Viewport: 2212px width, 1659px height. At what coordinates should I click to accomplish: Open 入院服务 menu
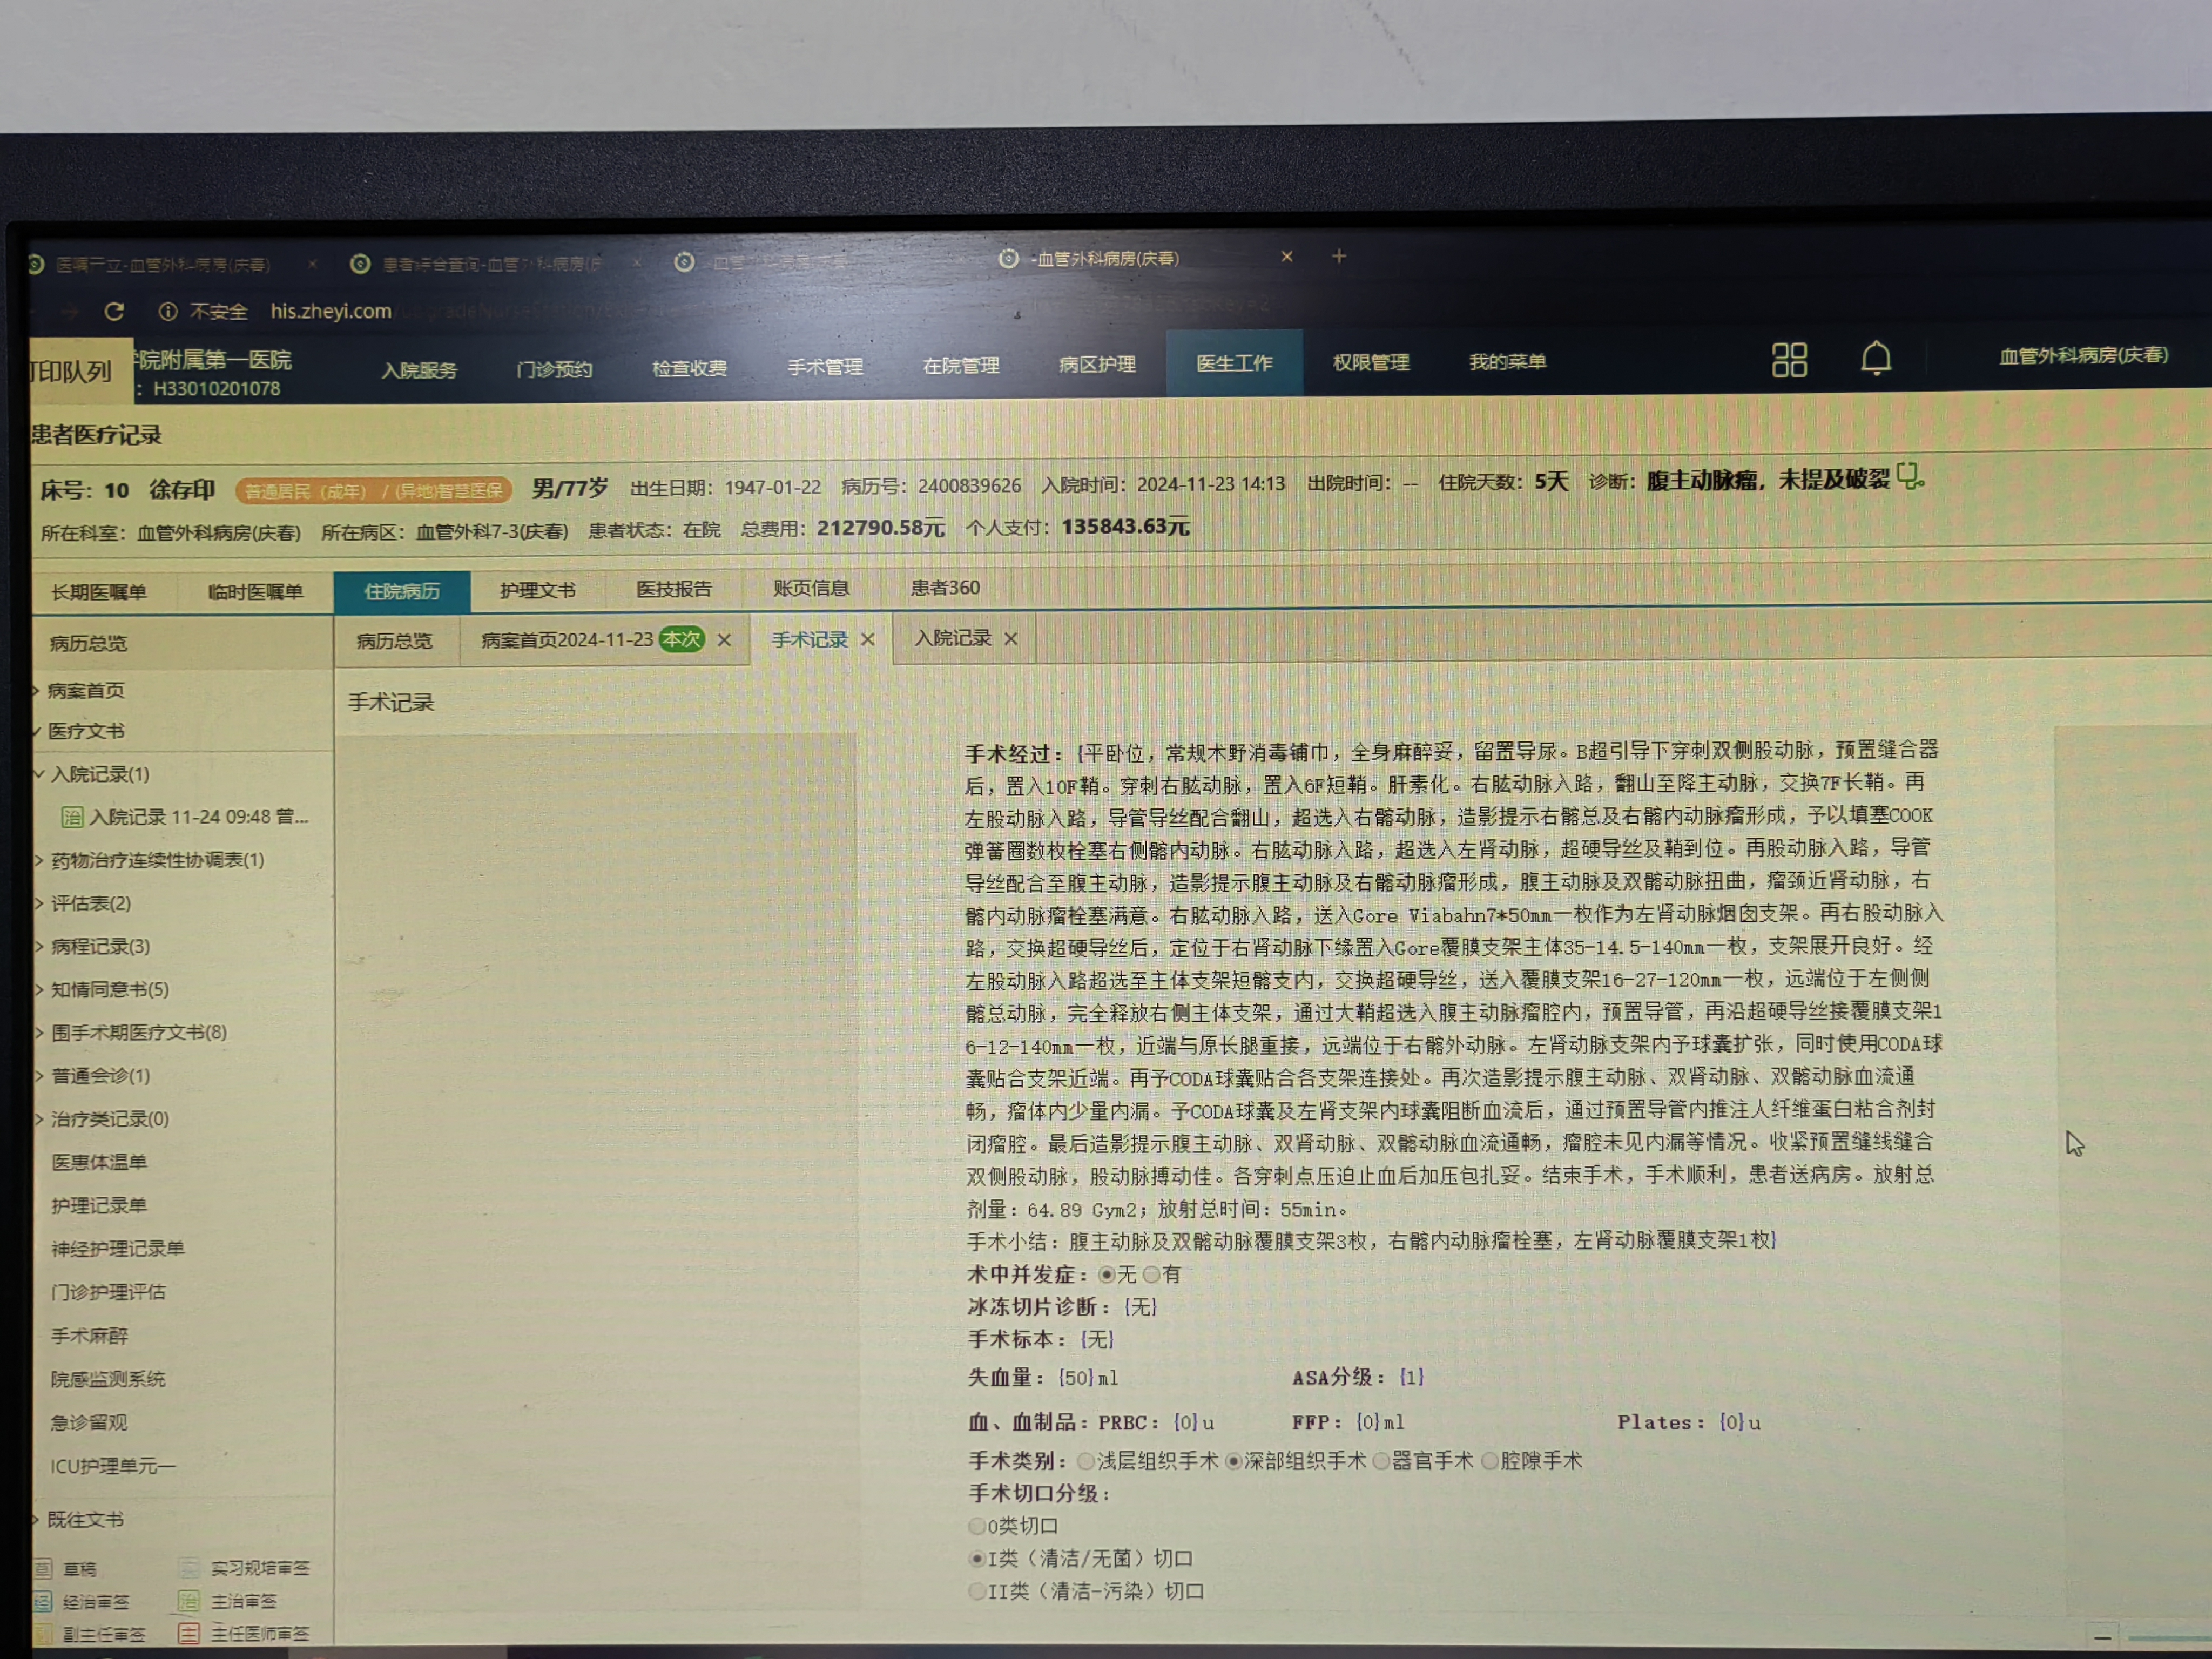[x=419, y=370]
